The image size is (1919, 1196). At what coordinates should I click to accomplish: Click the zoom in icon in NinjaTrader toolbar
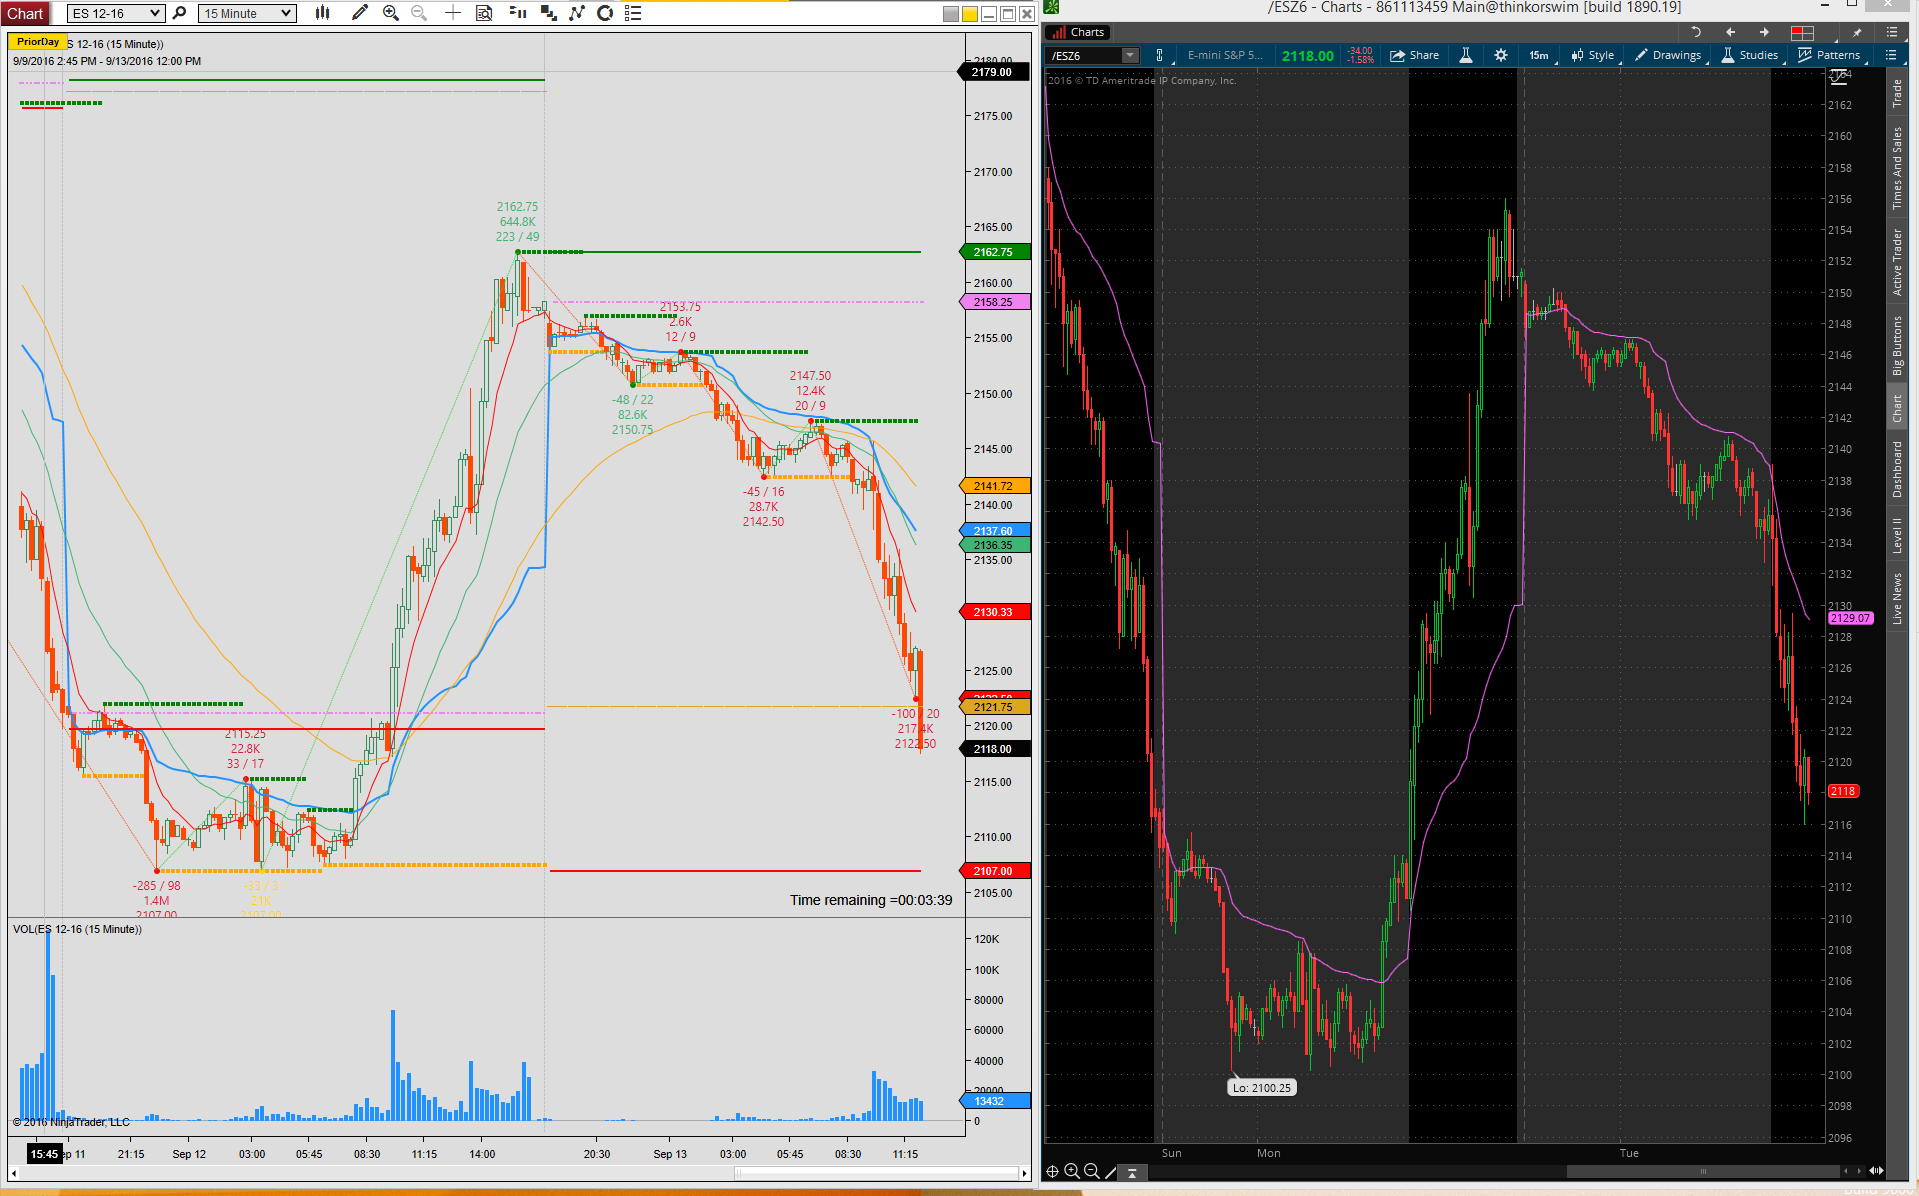391,13
